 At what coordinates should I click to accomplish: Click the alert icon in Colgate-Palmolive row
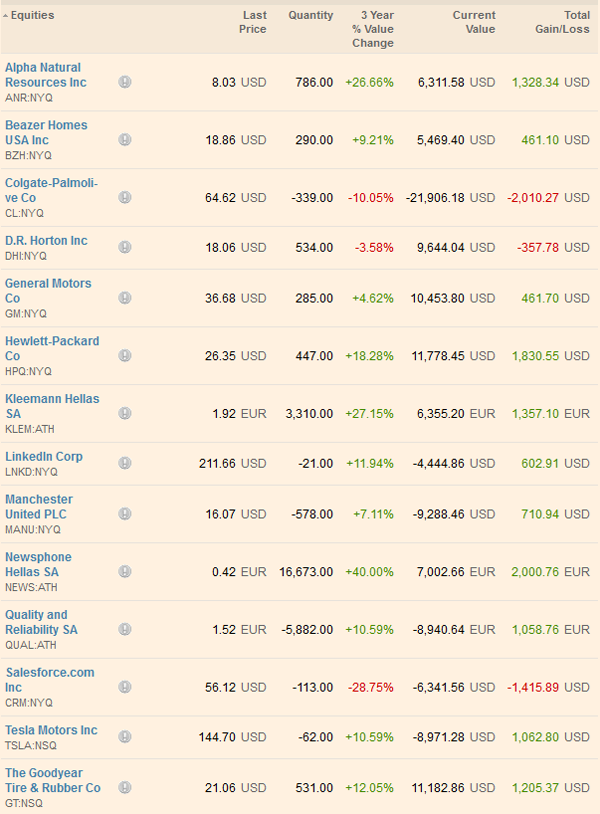[x=125, y=197]
